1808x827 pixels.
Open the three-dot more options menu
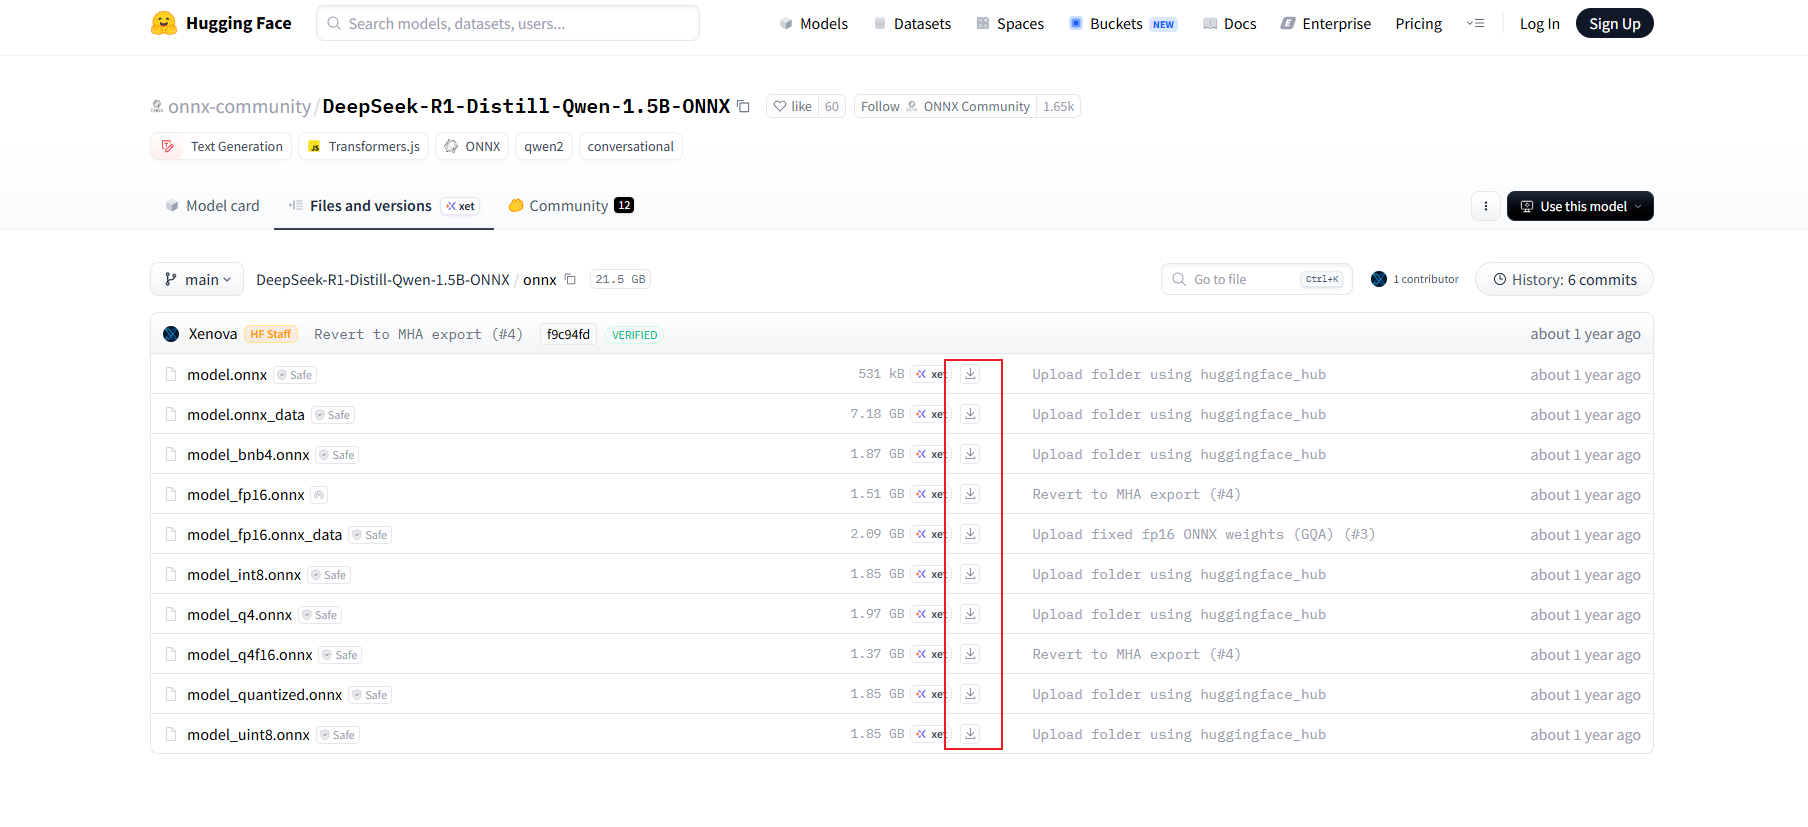tap(1485, 206)
